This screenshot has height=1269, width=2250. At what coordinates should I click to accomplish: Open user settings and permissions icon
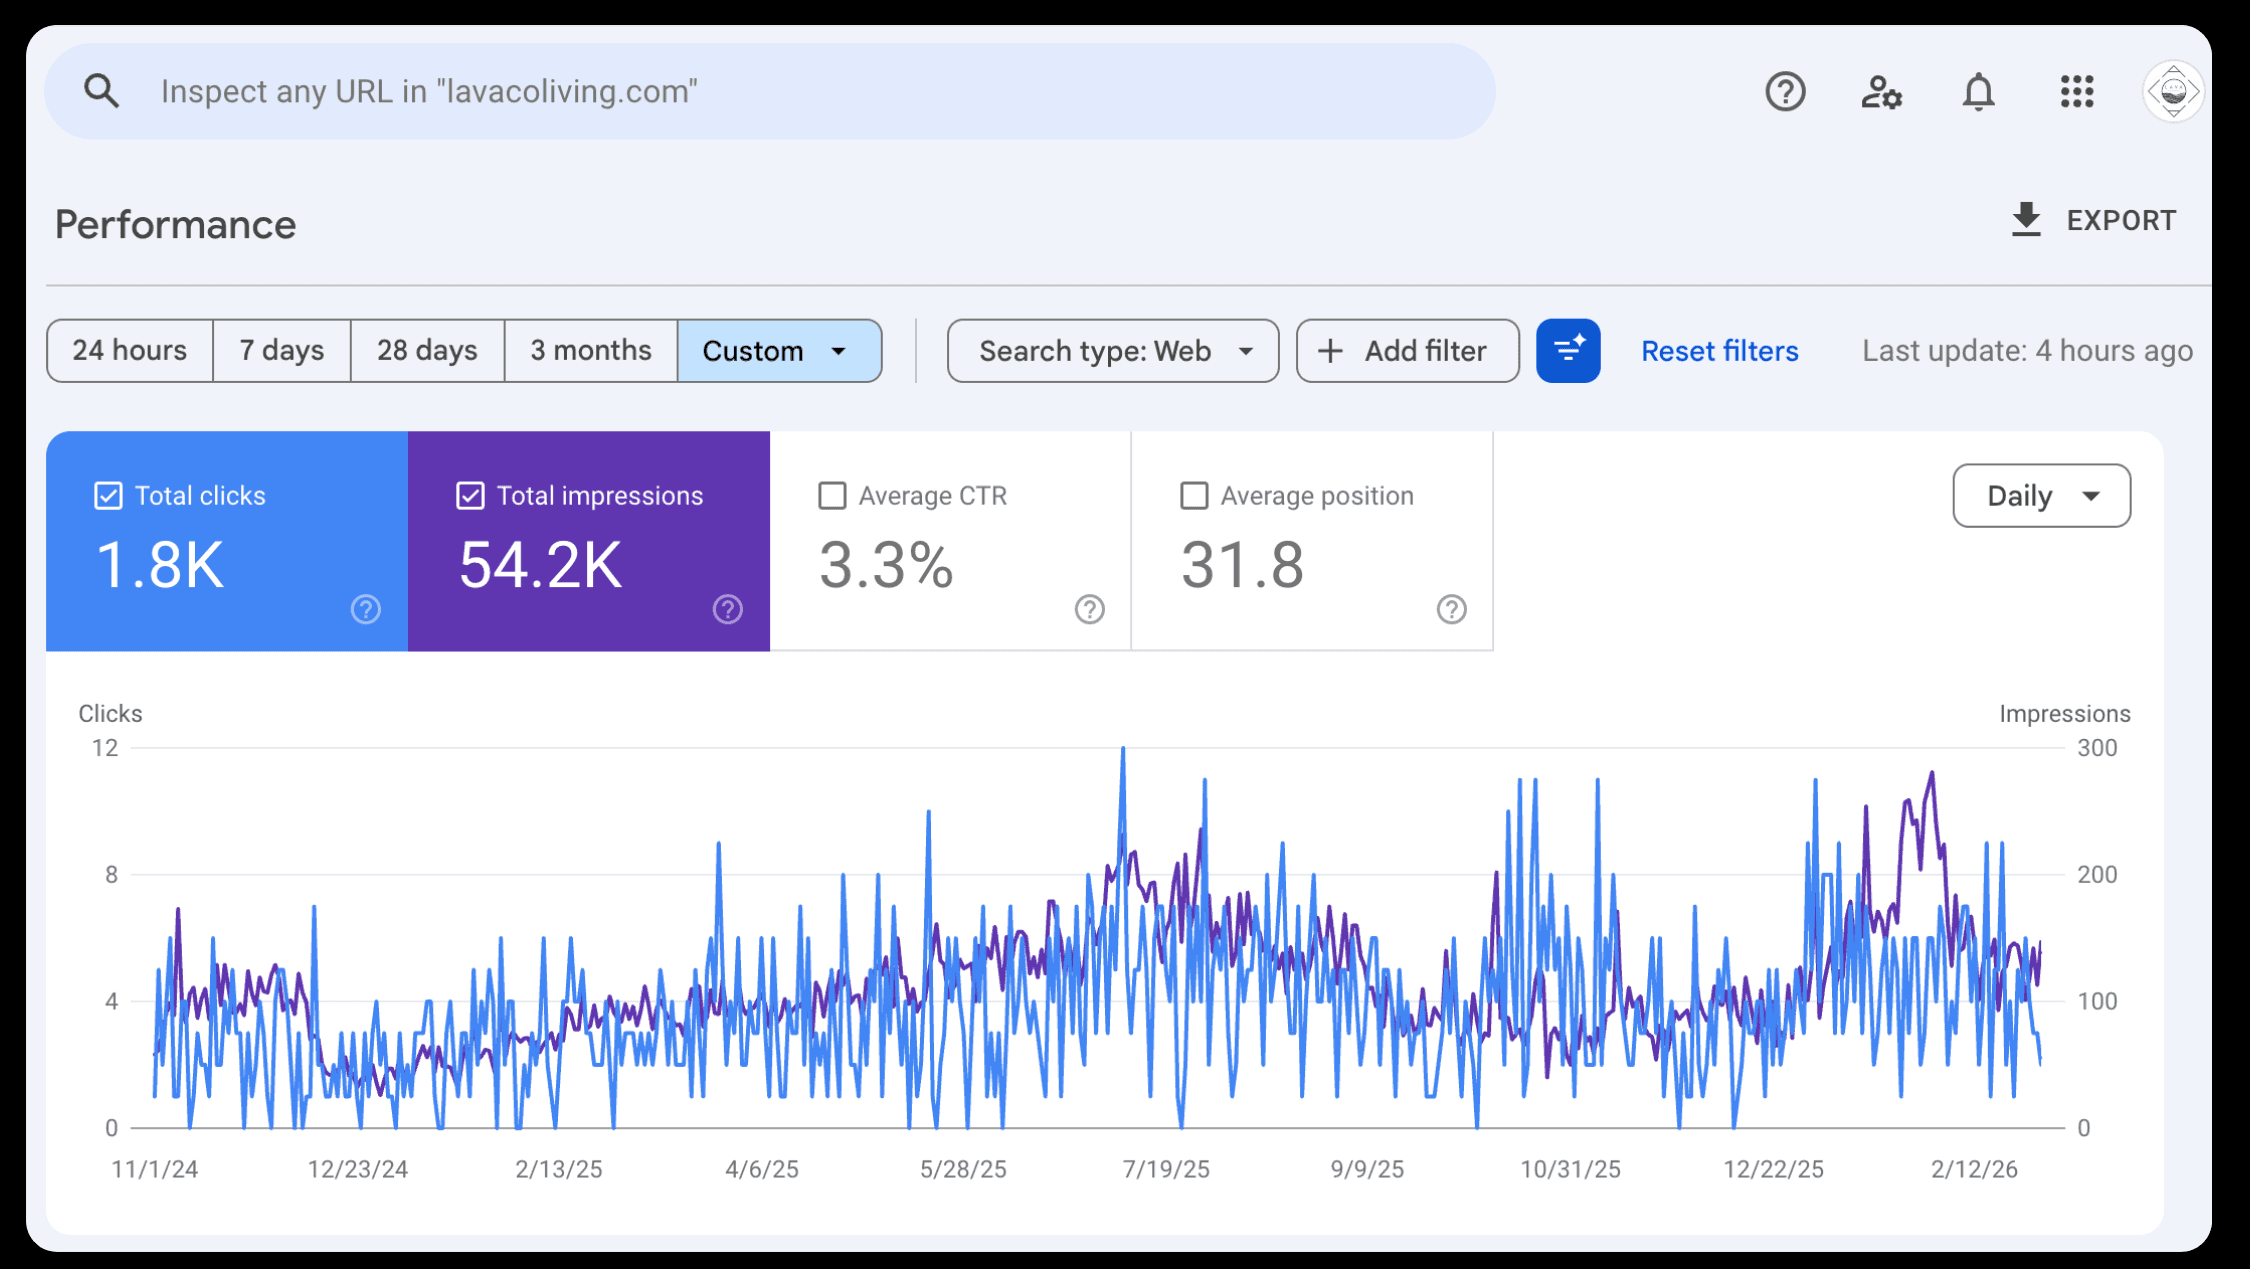tap(1881, 92)
